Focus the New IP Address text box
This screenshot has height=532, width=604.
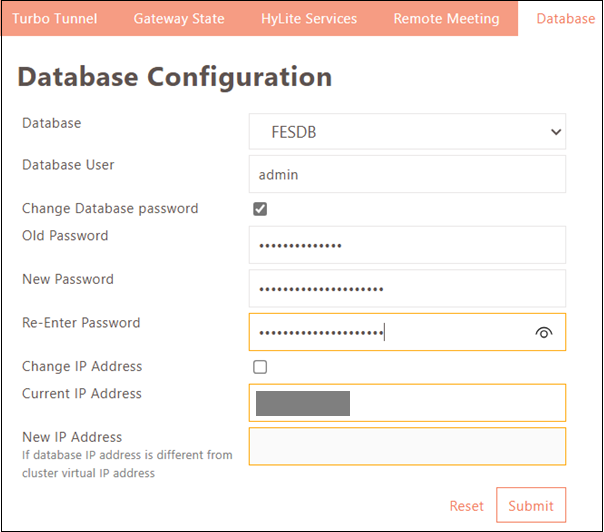pos(406,446)
